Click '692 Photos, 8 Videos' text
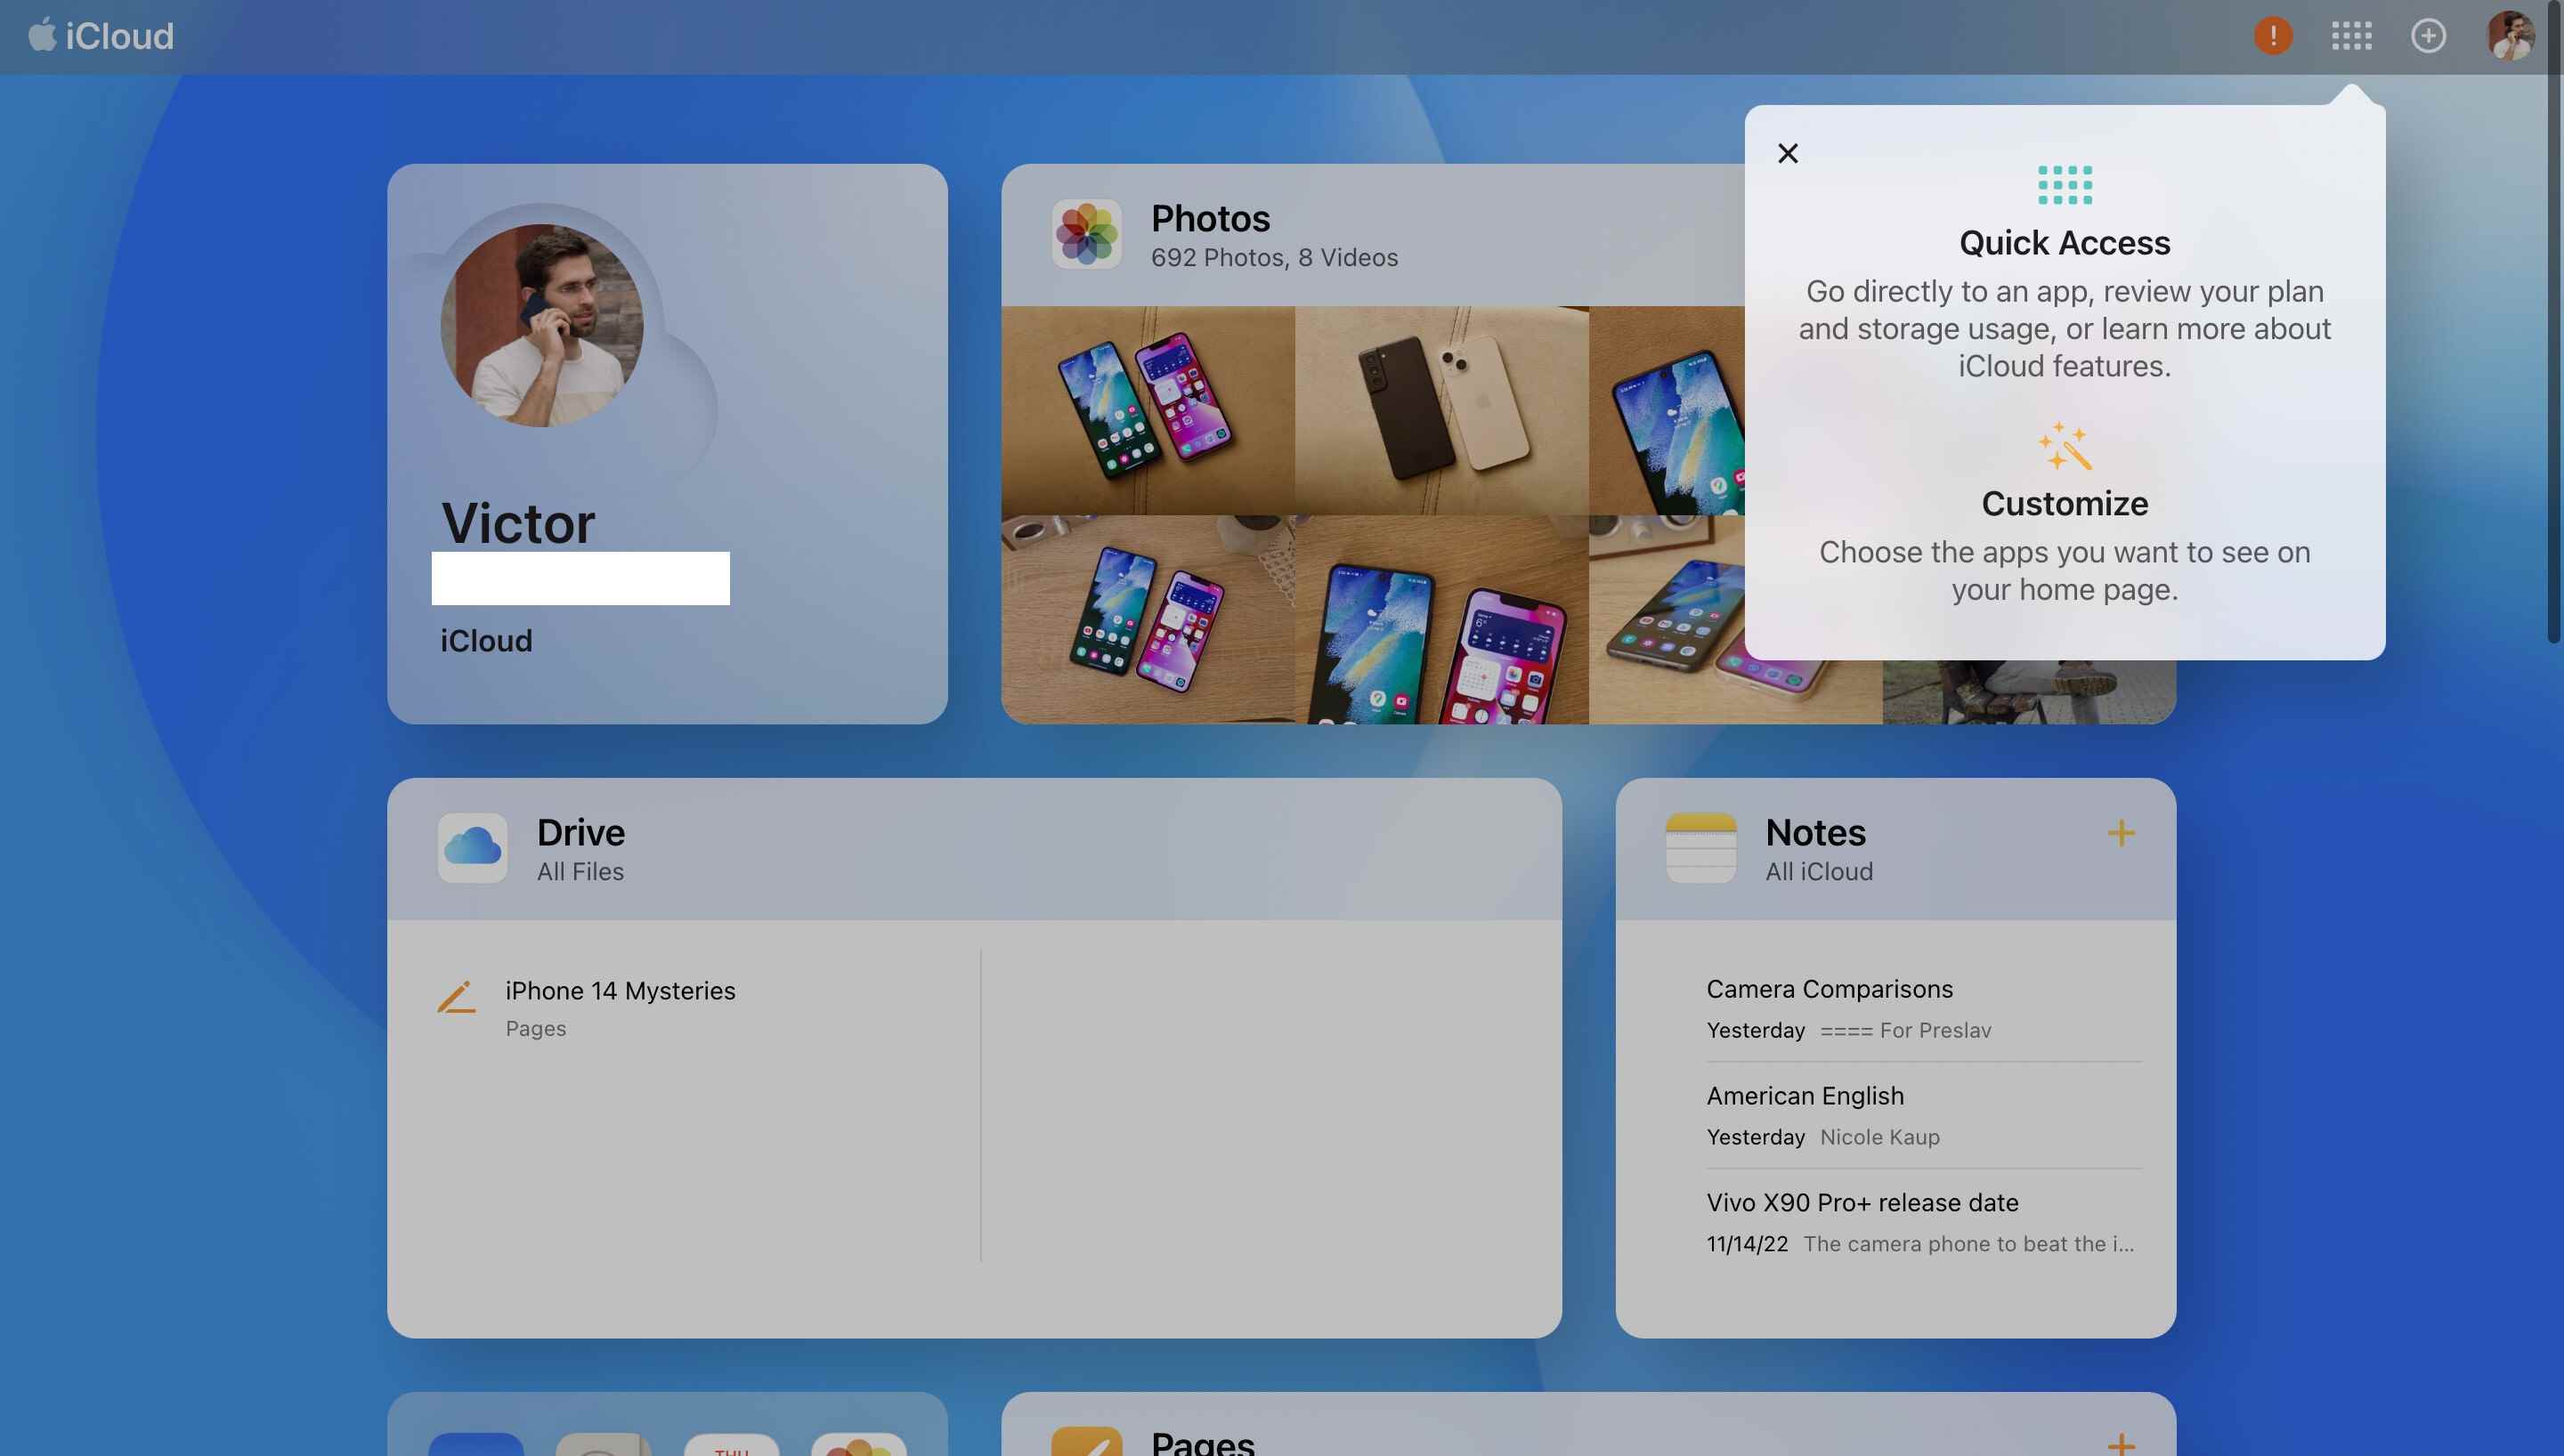Screen dimensions: 2564x1456 point(1274,258)
